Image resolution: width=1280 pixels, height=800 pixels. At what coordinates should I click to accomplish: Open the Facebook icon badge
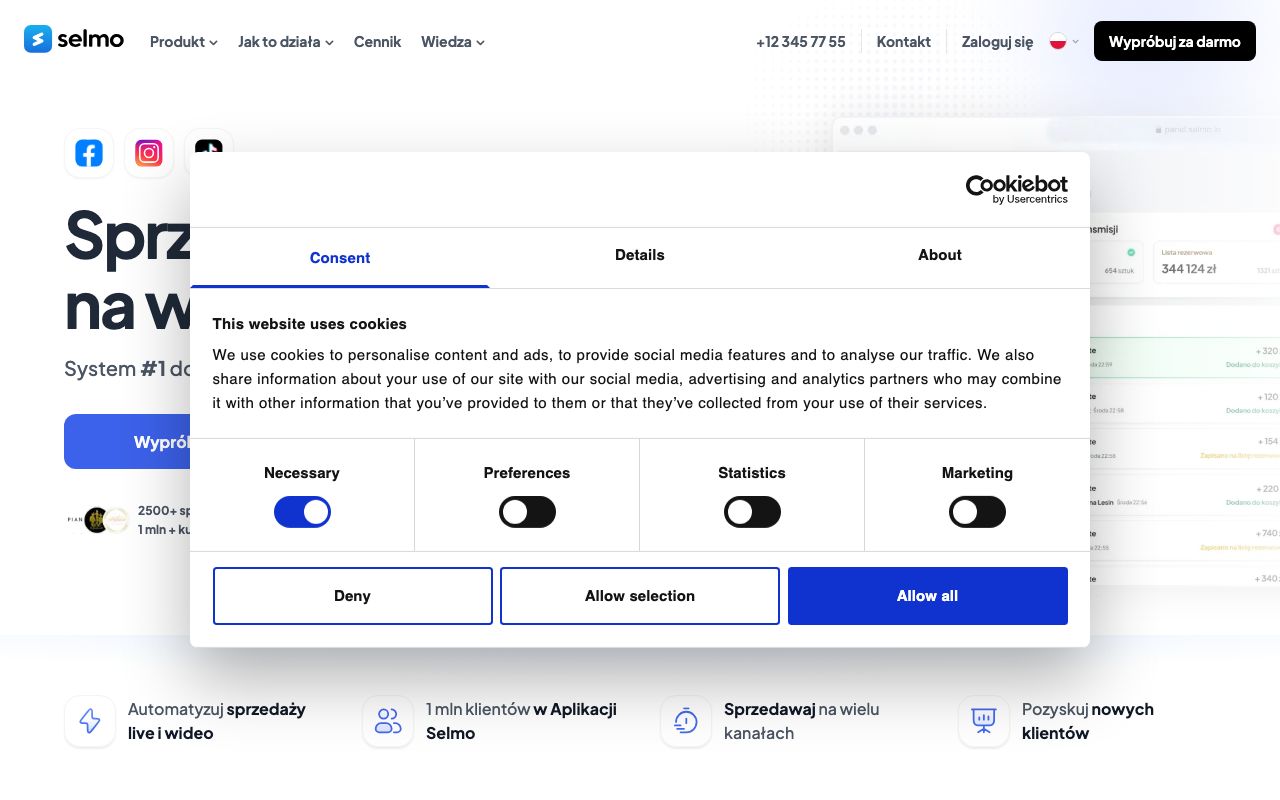coord(89,153)
